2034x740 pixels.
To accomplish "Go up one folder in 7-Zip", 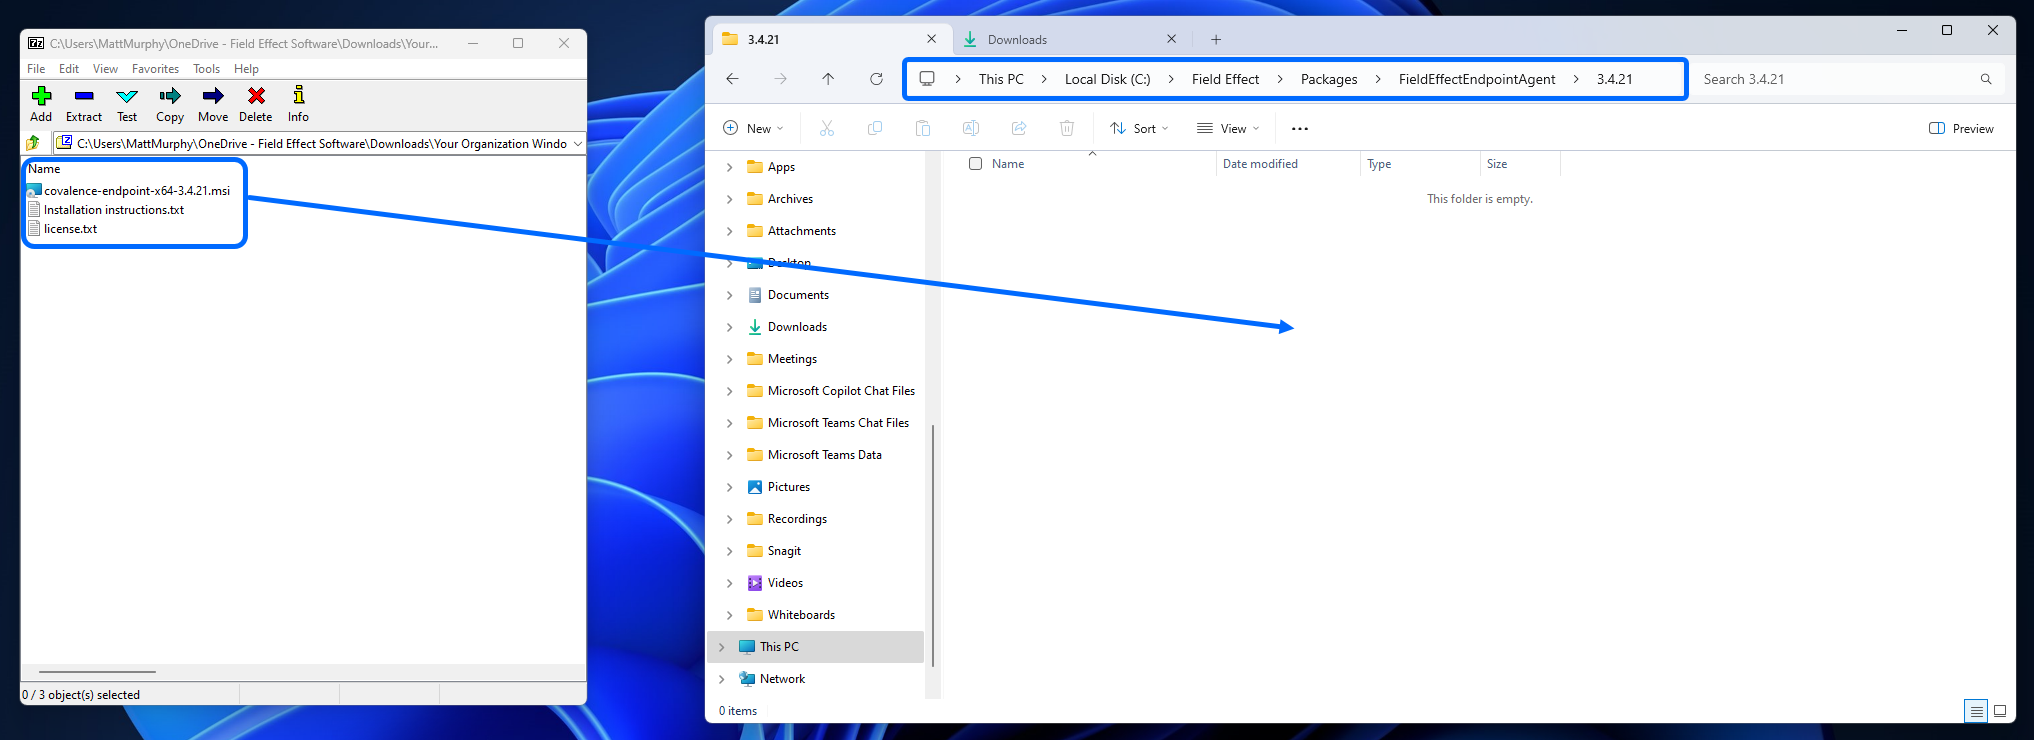I will coord(33,143).
